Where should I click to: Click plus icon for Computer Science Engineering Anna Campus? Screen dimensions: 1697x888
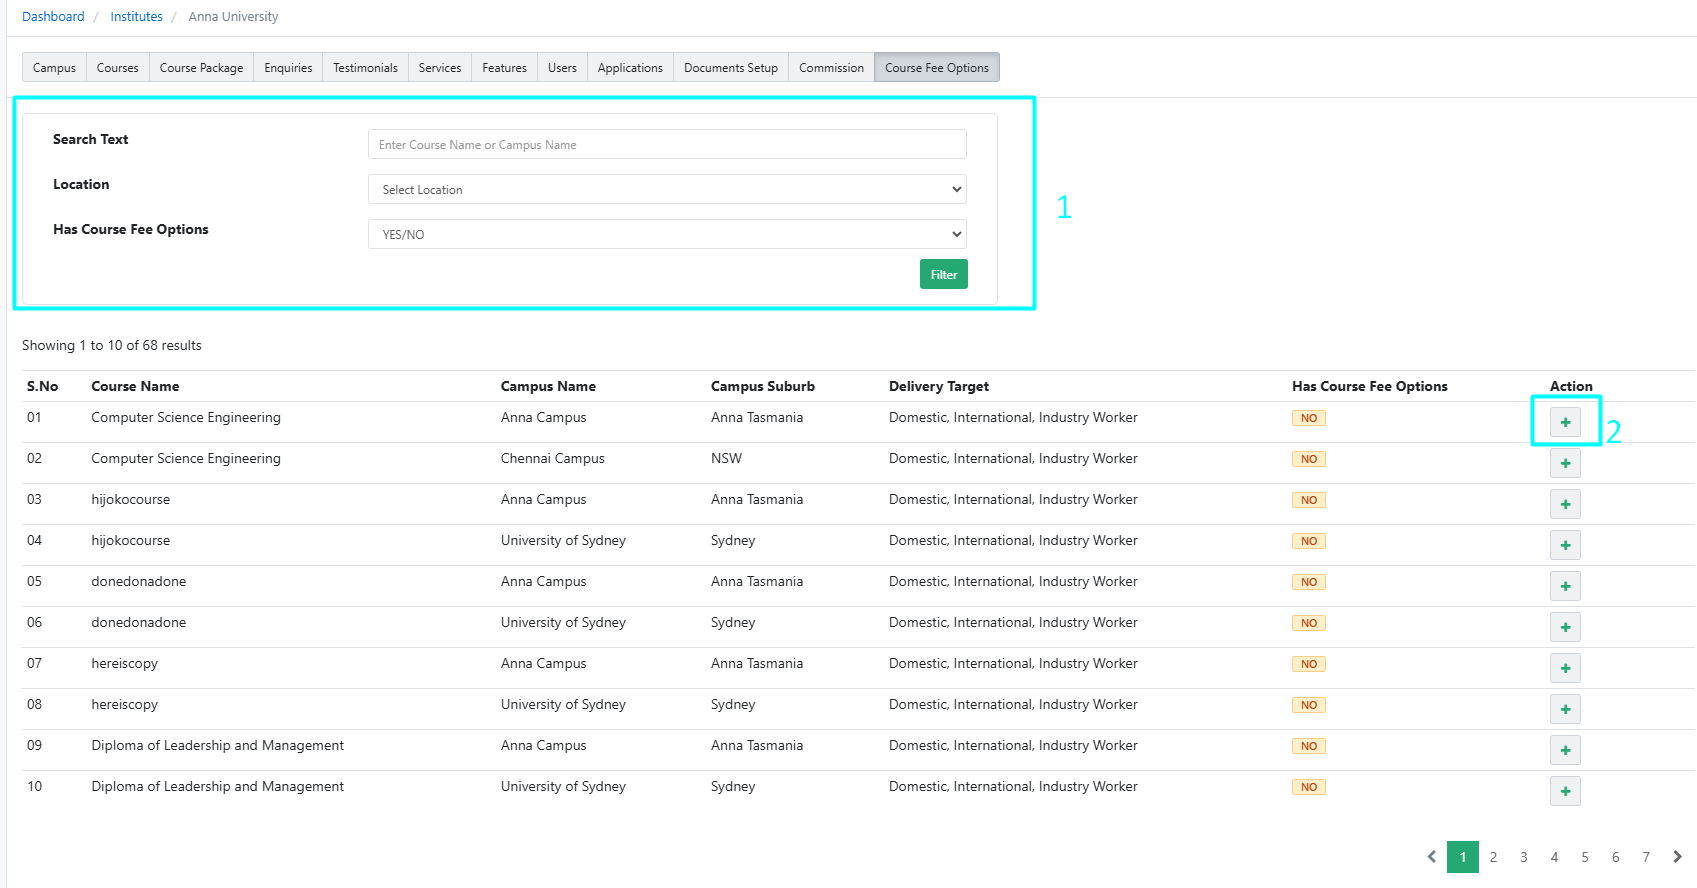[1565, 422]
